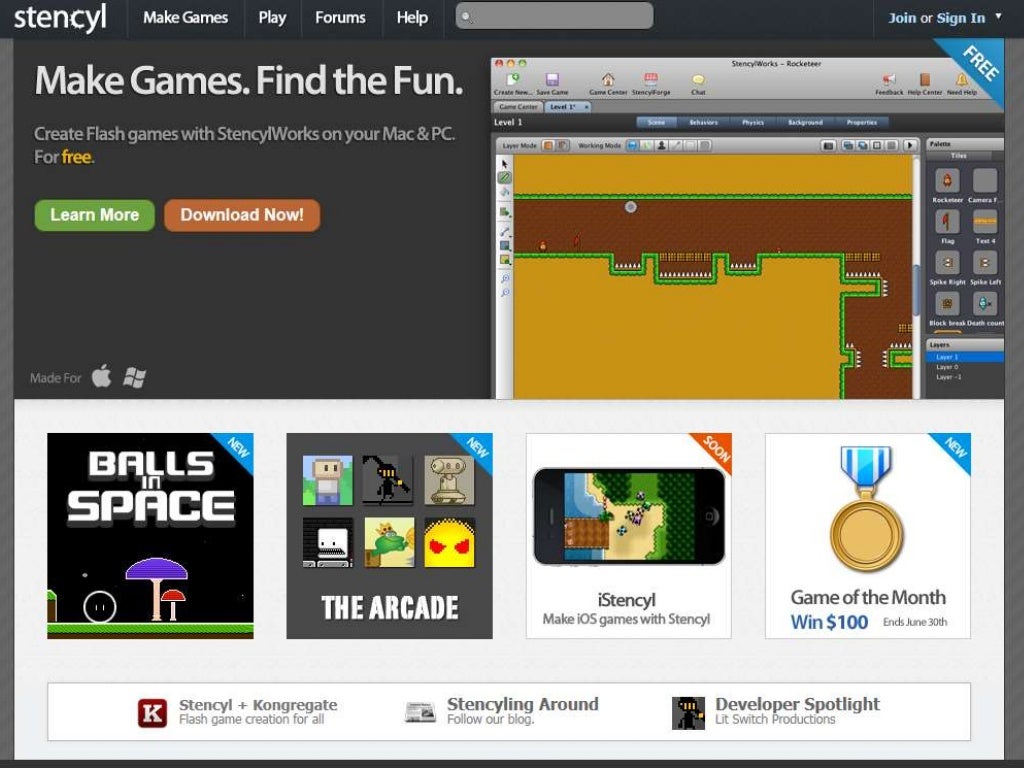
Task: Click the Need Help bell icon
Action: coord(962,80)
